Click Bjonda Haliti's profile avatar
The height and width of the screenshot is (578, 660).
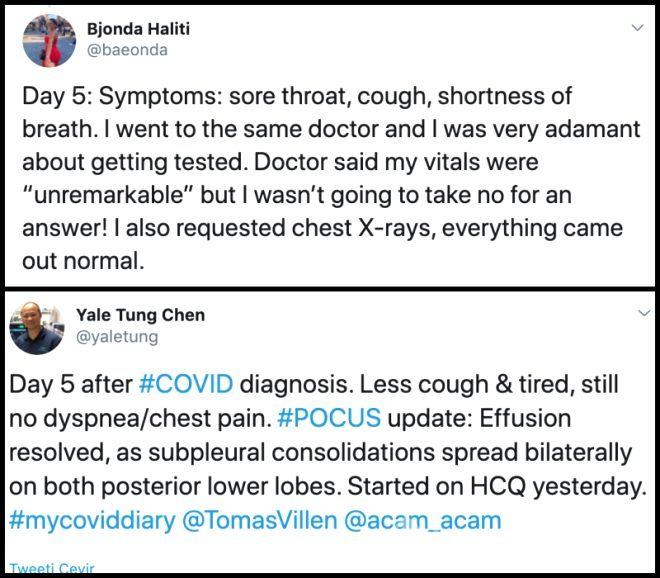[x=49, y=41]
